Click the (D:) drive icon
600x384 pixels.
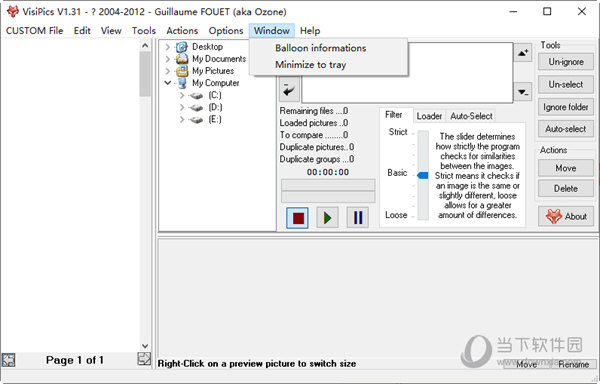[x=197, y=108]
